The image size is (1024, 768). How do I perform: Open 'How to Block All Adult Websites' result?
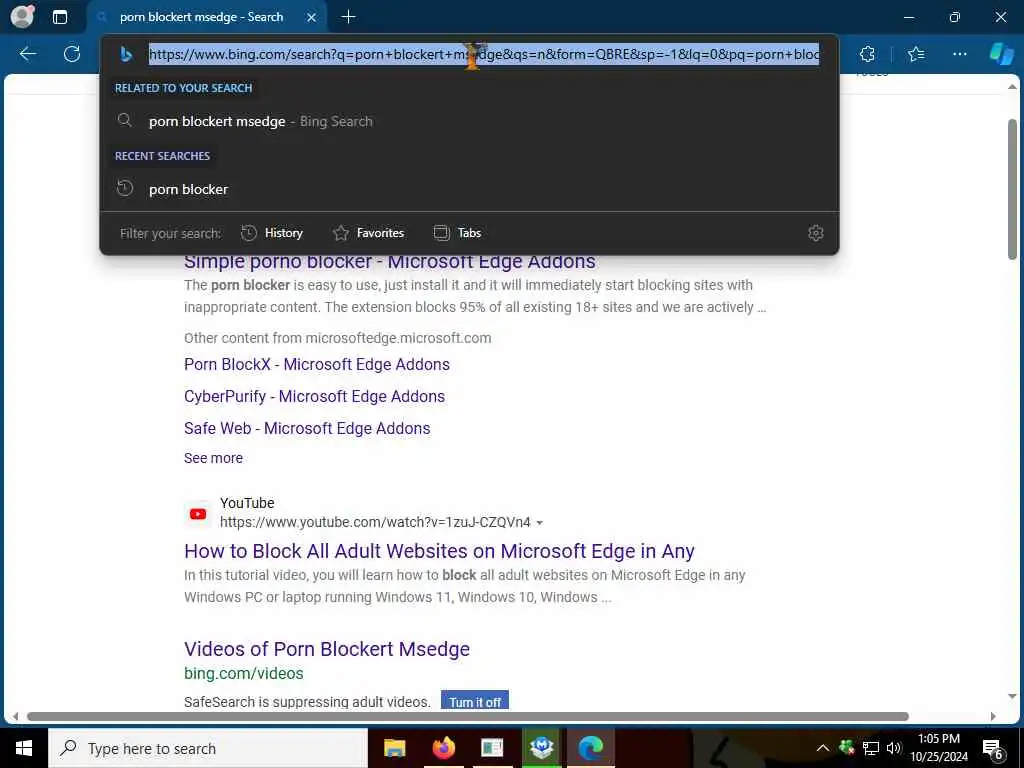coord(439,551)
